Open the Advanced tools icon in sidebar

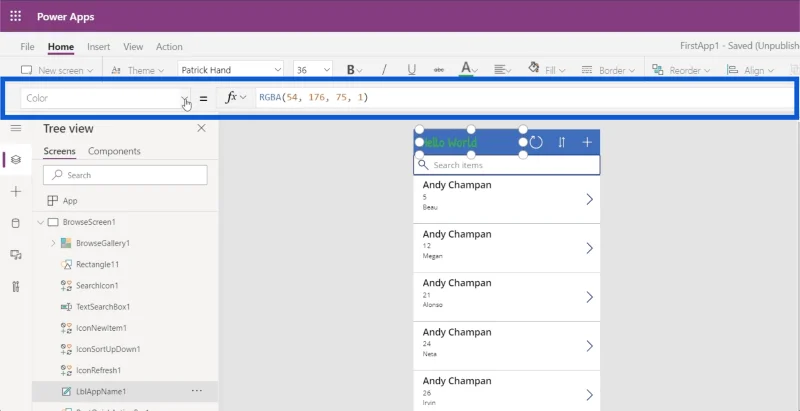pyautogui.click(x=16, y=286)
